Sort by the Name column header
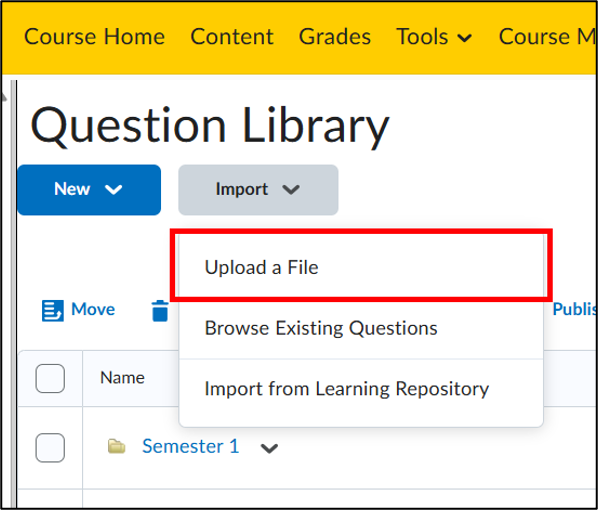 click(122, 378)
